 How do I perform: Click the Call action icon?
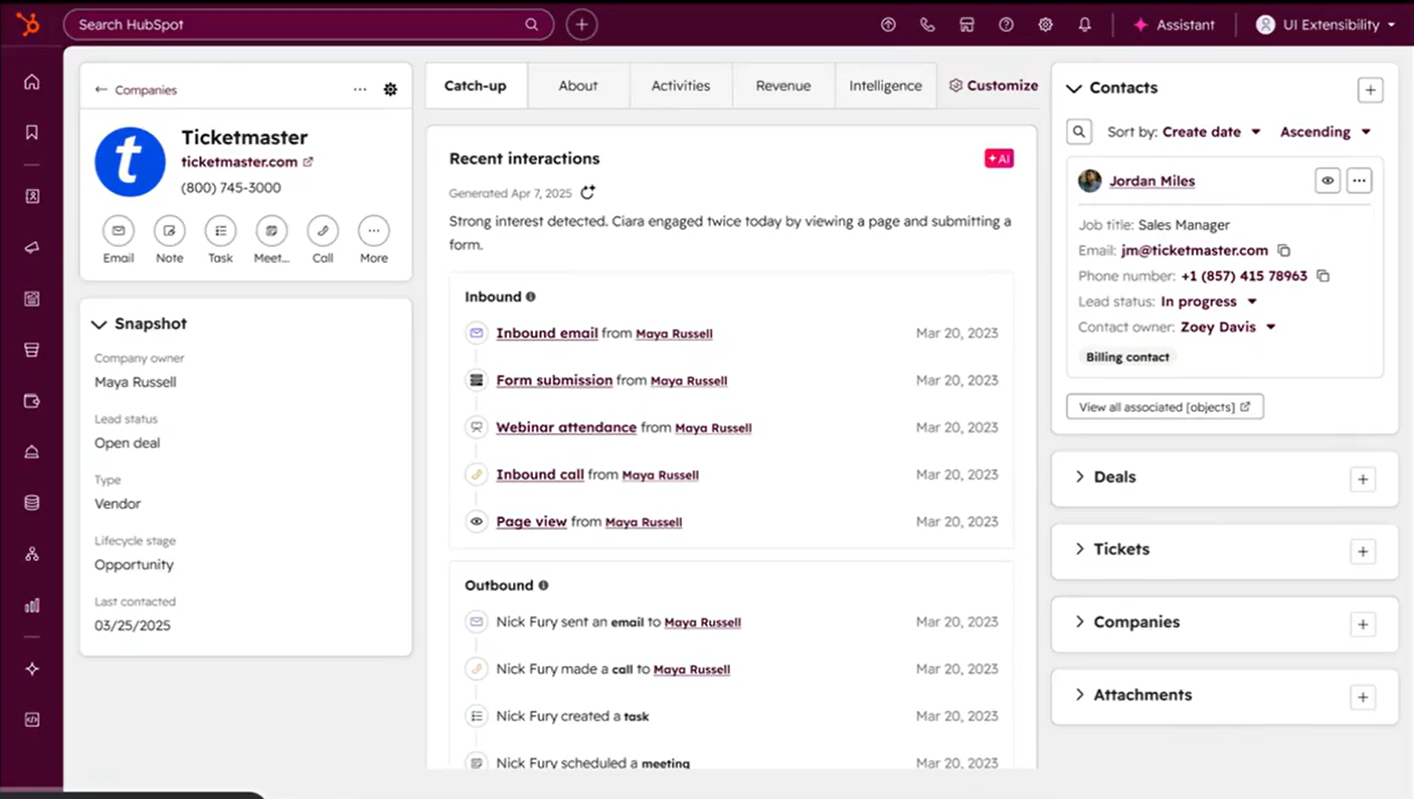pos(322,231)
